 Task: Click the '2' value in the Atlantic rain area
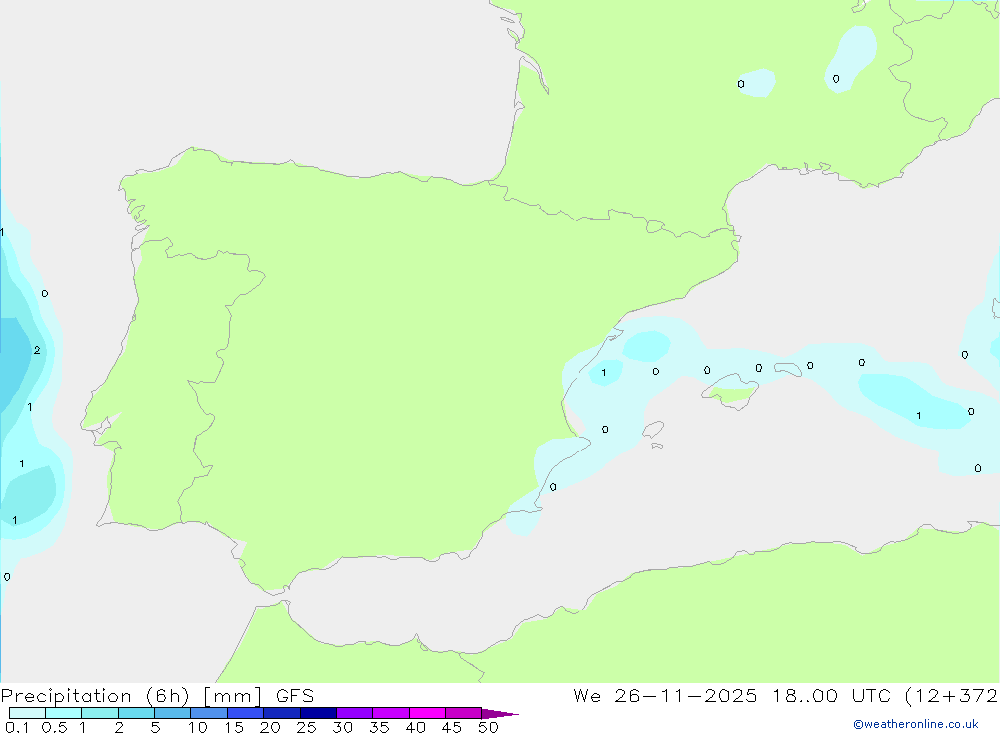tap(37, 350)
